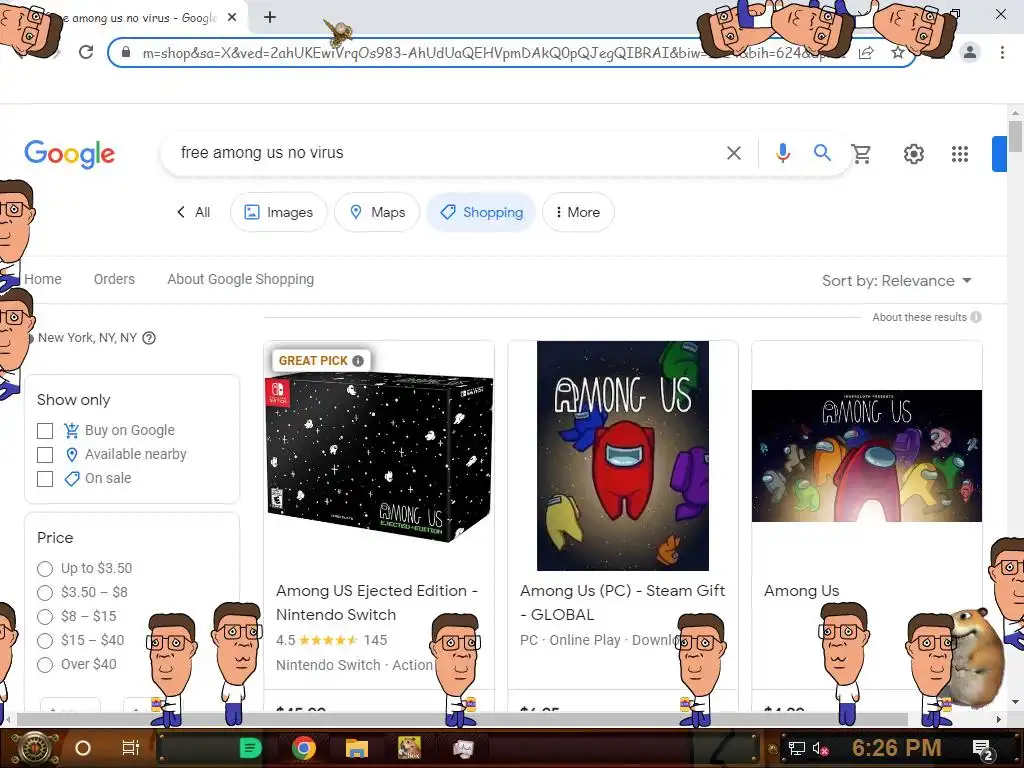
Task: Show info icon beside About these results
Action: click(976, 317)
